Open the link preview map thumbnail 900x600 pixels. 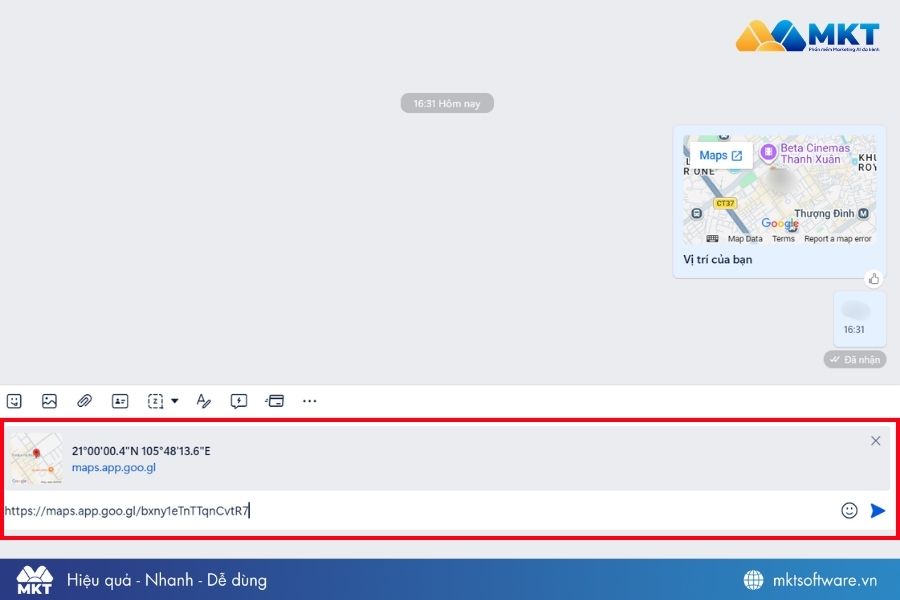(x=36, y=459)
